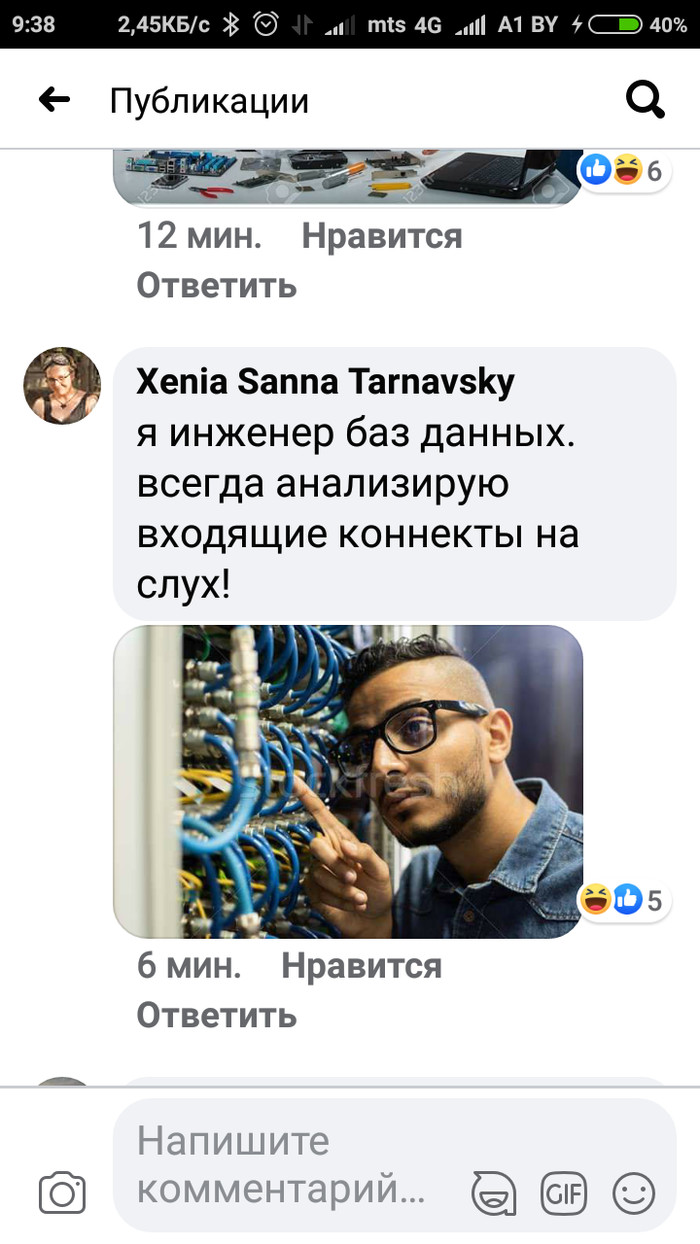Screen dimensions: 700x1244
Task: Tap Xenia's profile avatar picture
Action: tap(62, 386)
